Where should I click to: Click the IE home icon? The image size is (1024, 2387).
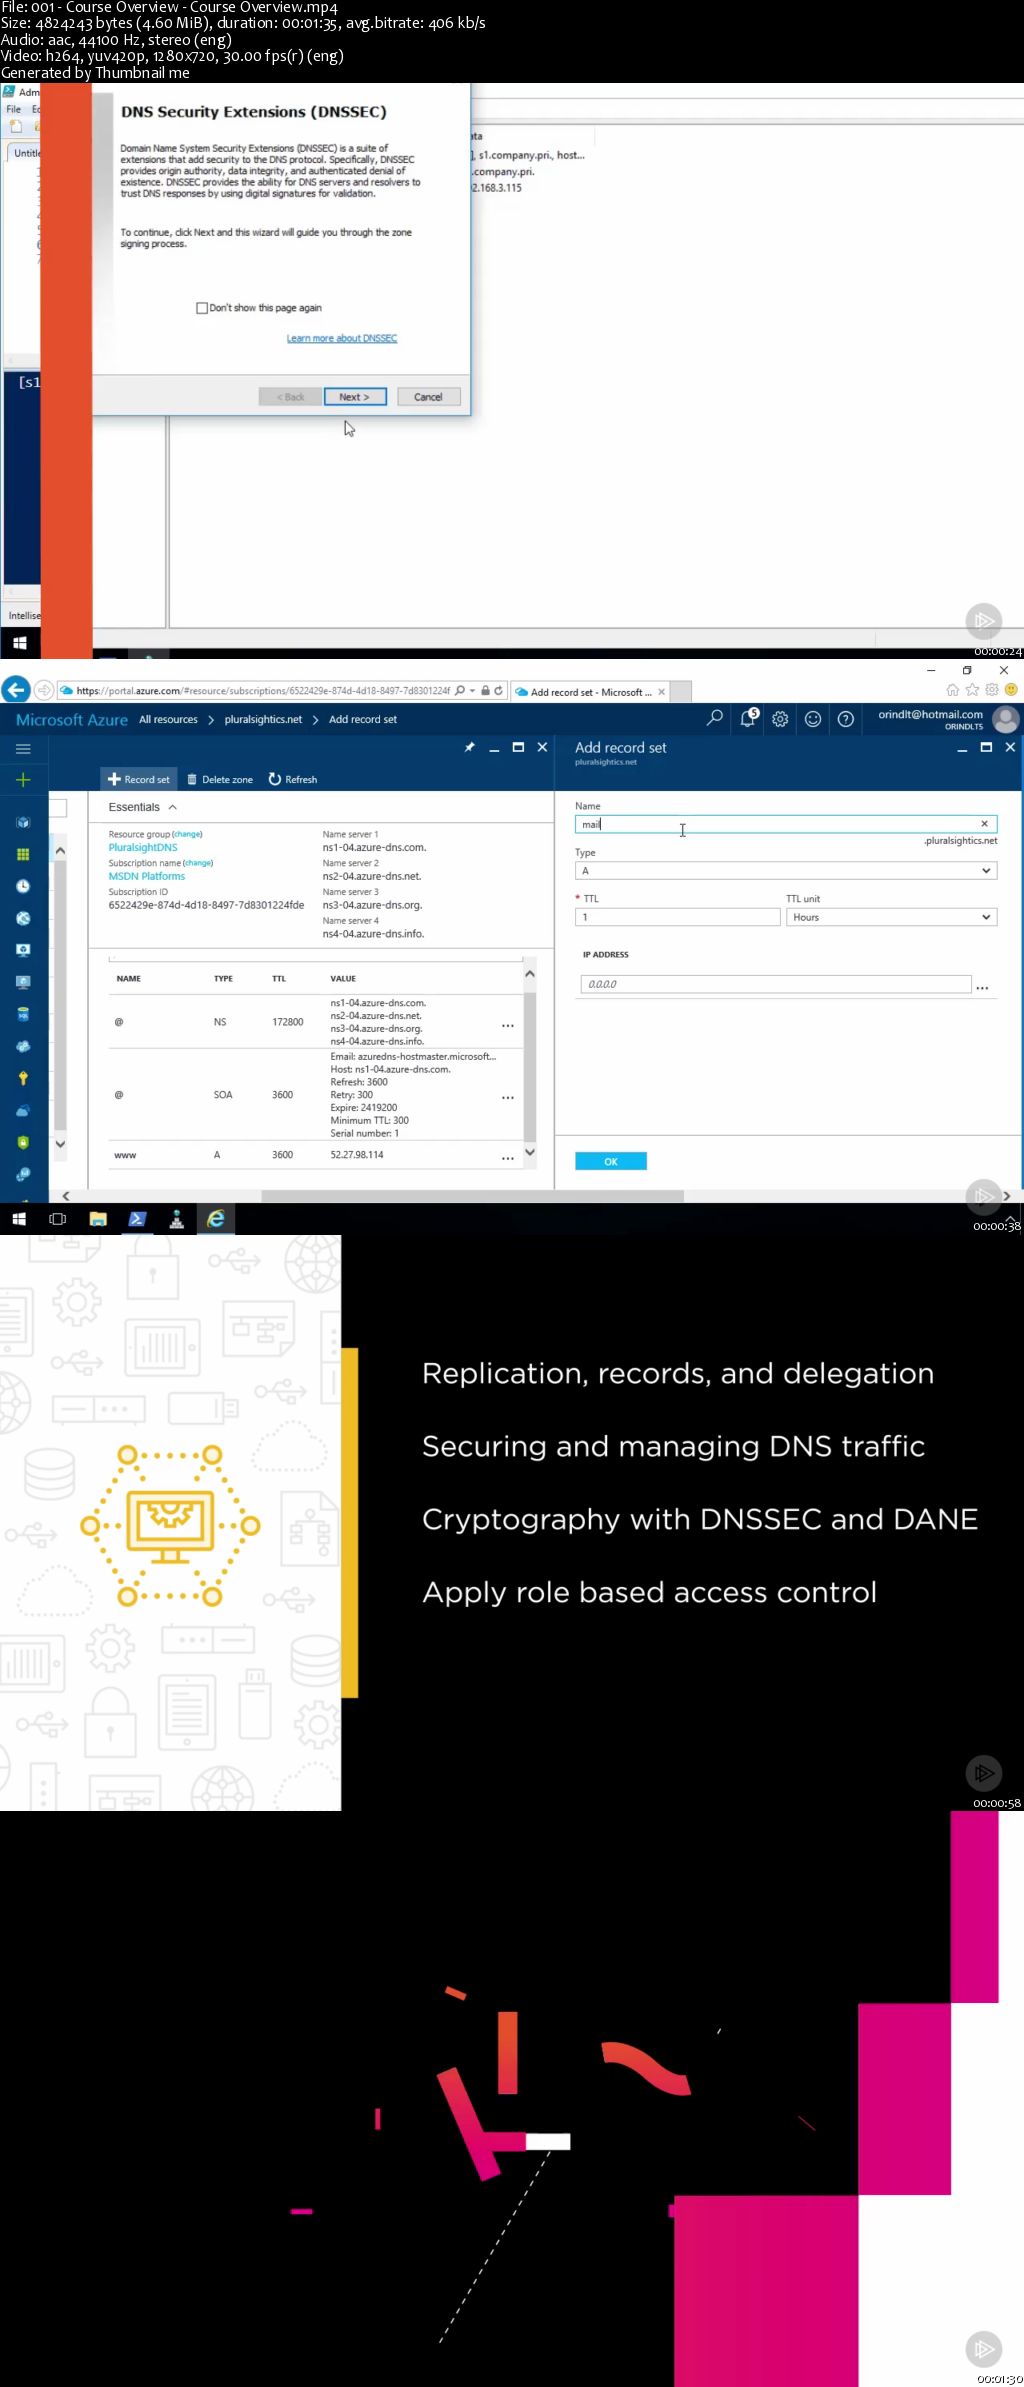point(952,690)
